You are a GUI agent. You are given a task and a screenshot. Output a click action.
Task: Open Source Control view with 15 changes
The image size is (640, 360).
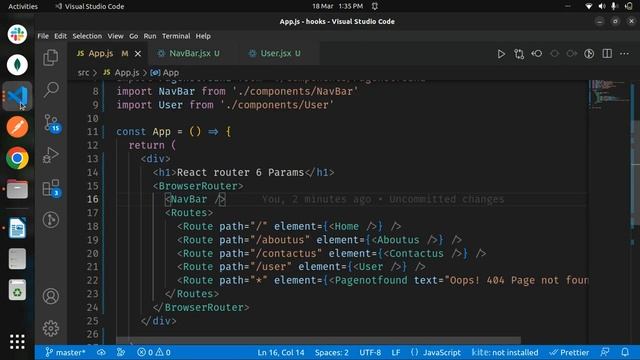tap(51, 122)
